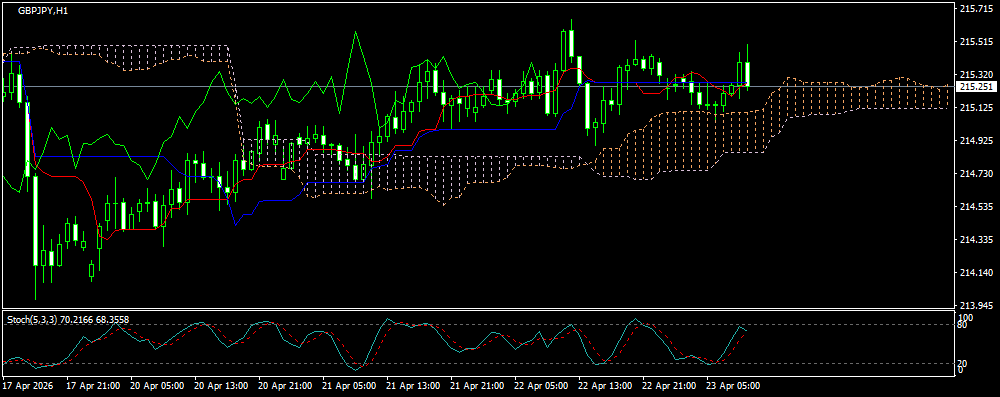Click the 23 Apr 05:00 time label
Screen dimensions: 1000x397
[x=733, y=386]
